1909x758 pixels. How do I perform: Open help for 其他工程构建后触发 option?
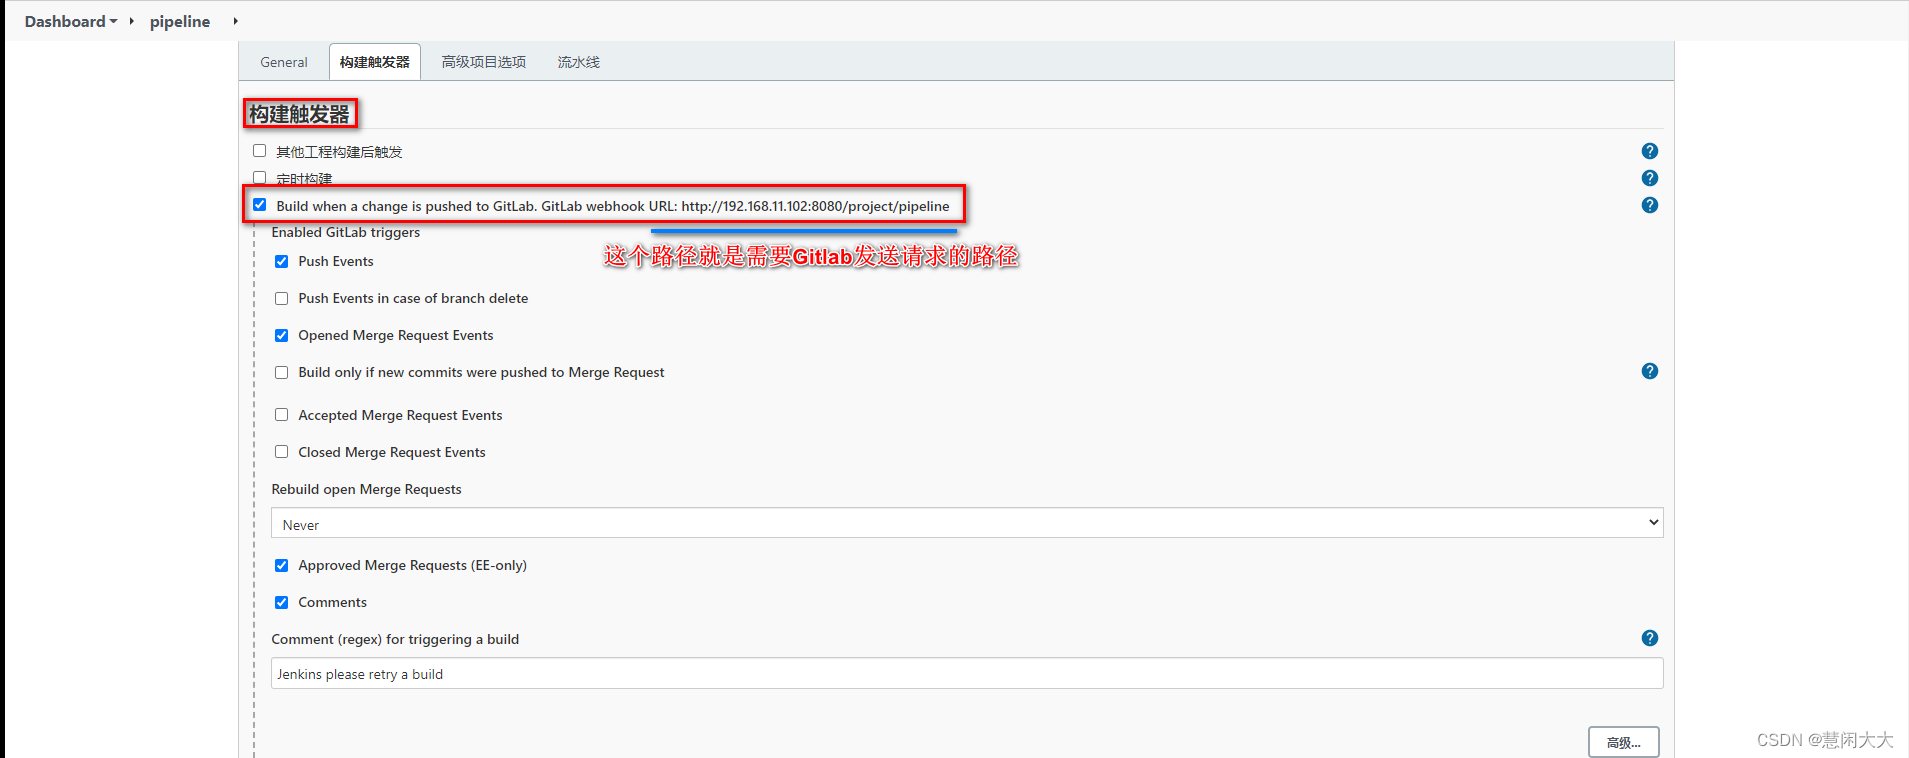click(1650, 151)
